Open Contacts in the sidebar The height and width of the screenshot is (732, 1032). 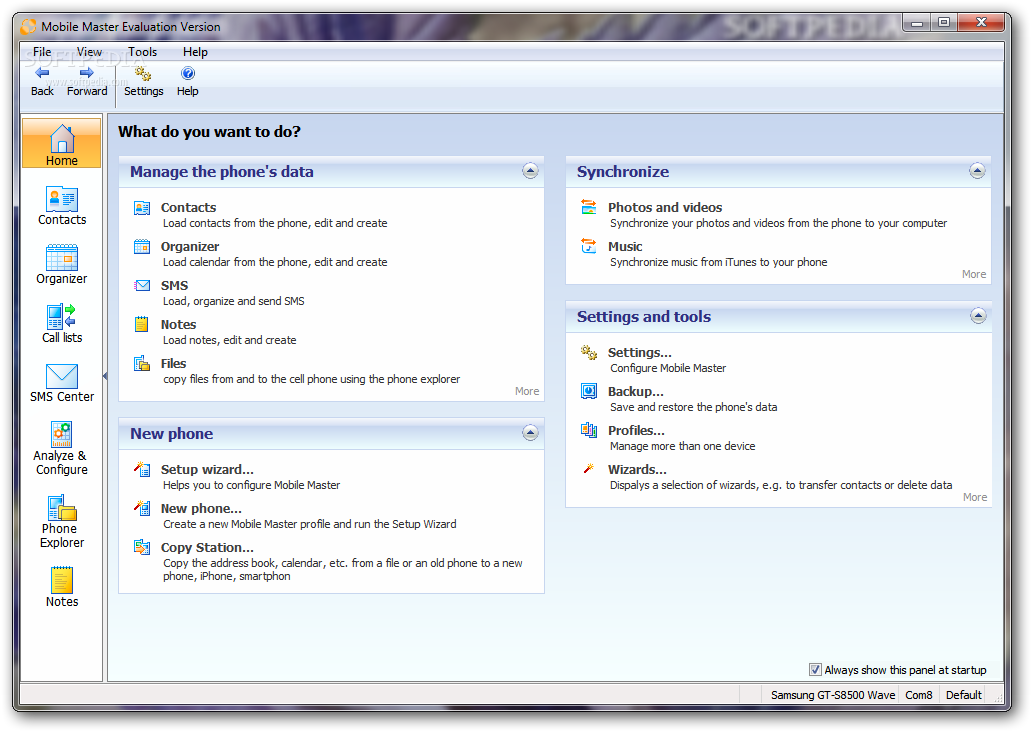point(61,206)
